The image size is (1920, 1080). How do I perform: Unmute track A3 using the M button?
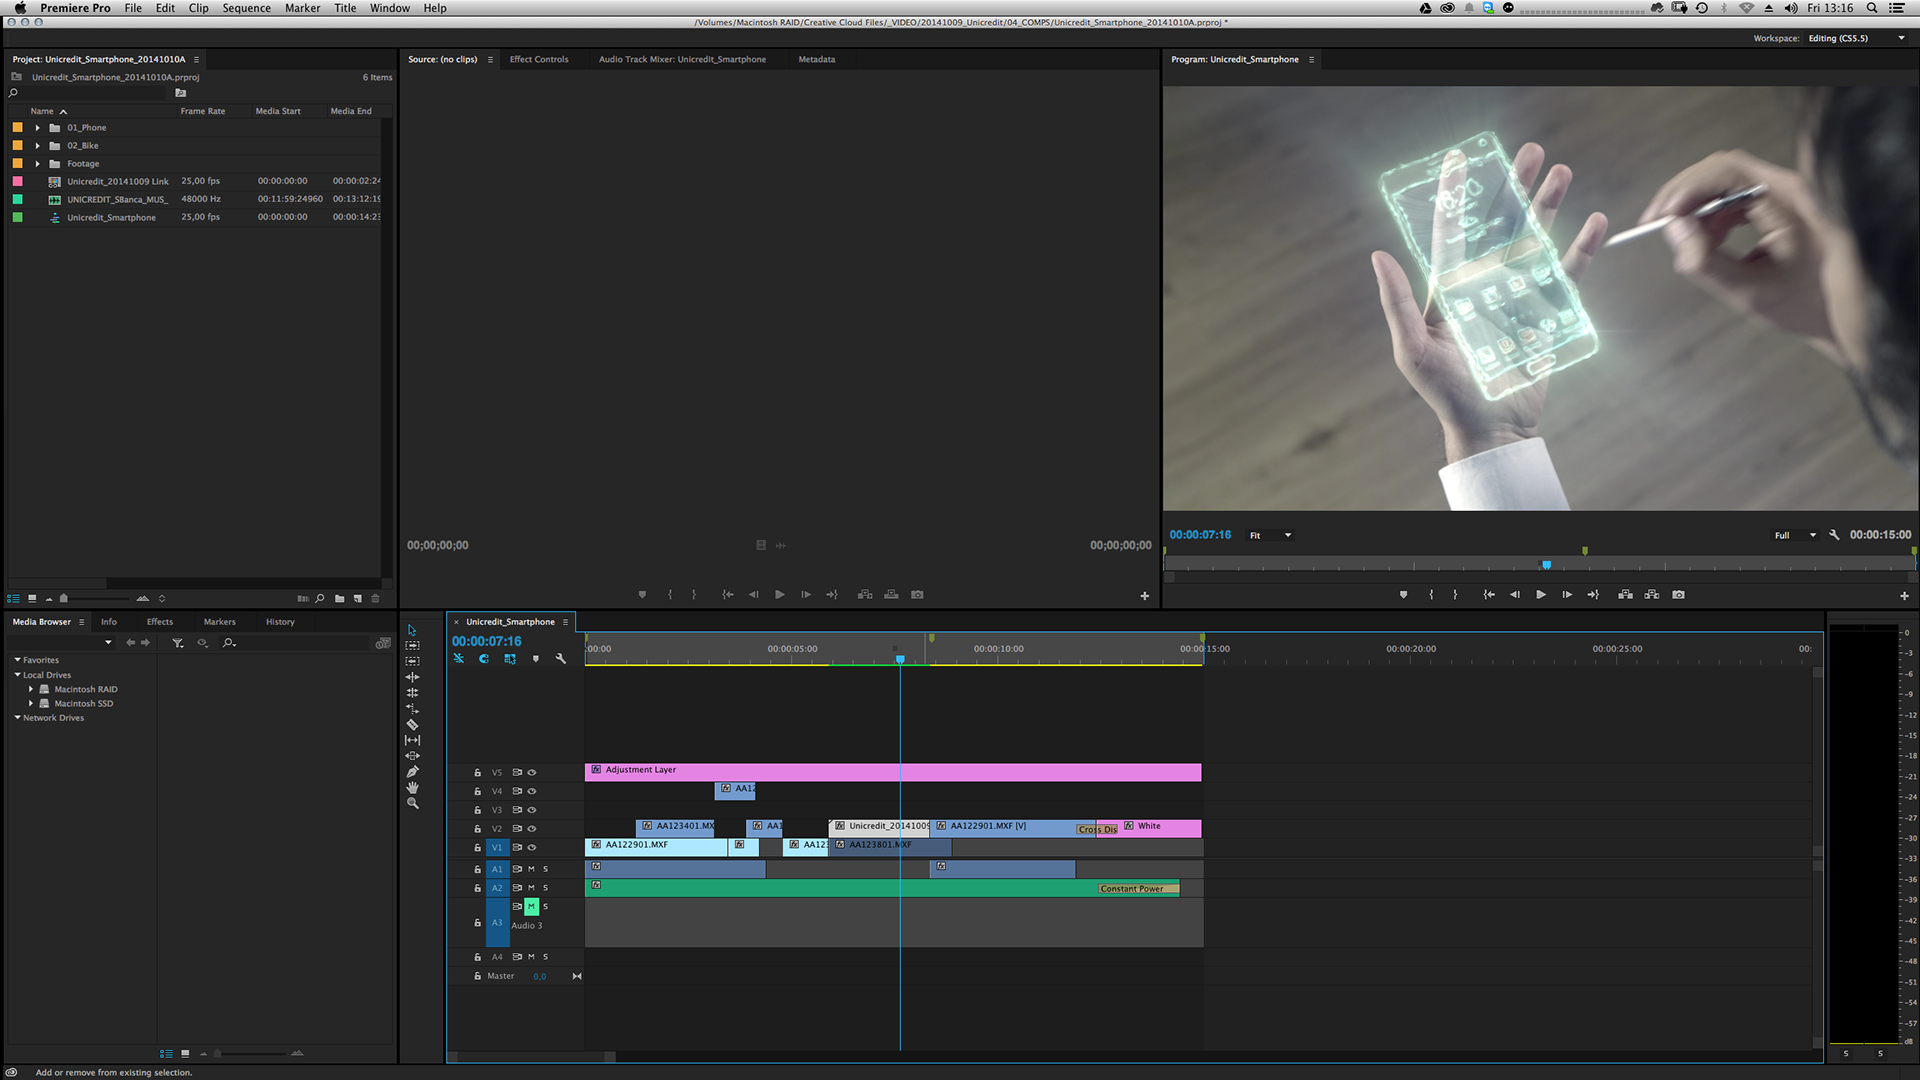coord(532,907)
